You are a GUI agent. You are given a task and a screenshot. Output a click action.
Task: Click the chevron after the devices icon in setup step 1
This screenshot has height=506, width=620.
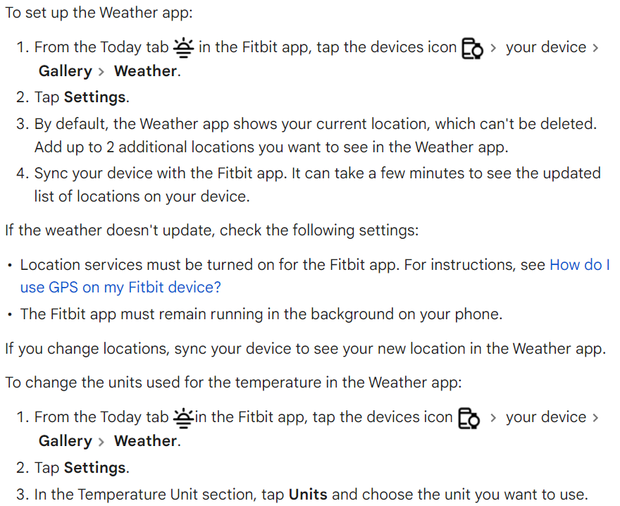(x=494, y=48)
